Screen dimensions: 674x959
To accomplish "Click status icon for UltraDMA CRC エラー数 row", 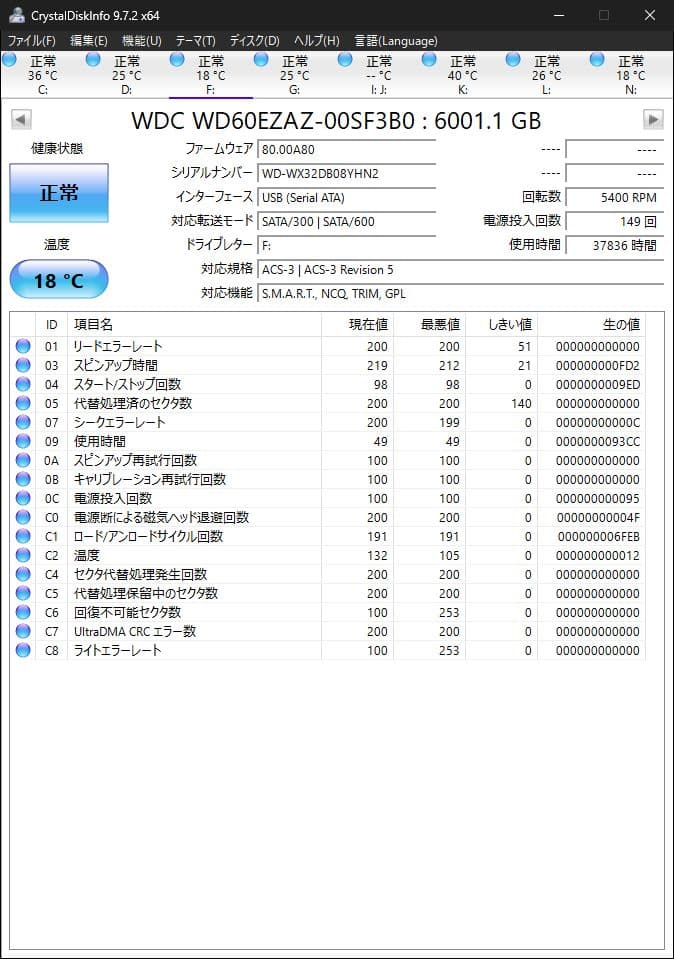I will click(23, 631).
